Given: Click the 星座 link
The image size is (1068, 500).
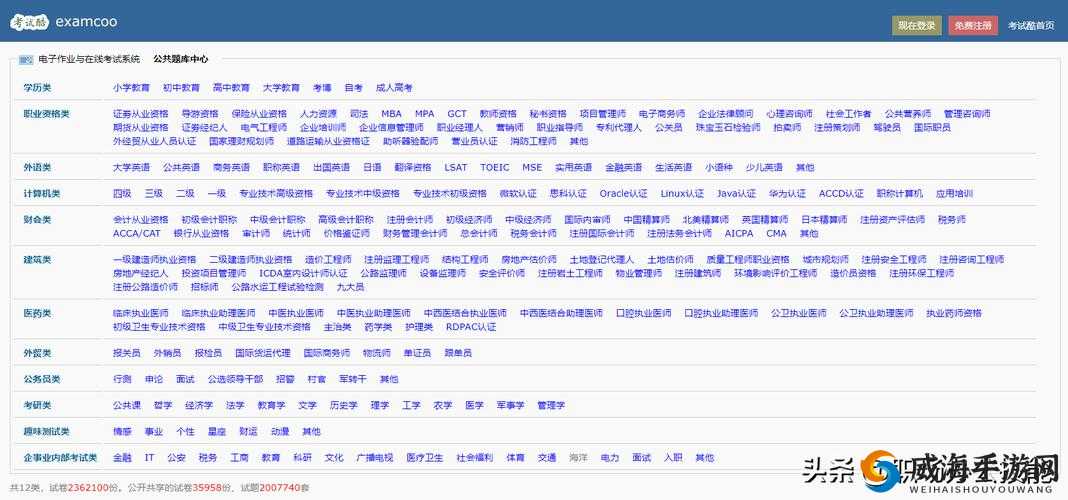Looking at the screenshot, I should click(217, 431).
